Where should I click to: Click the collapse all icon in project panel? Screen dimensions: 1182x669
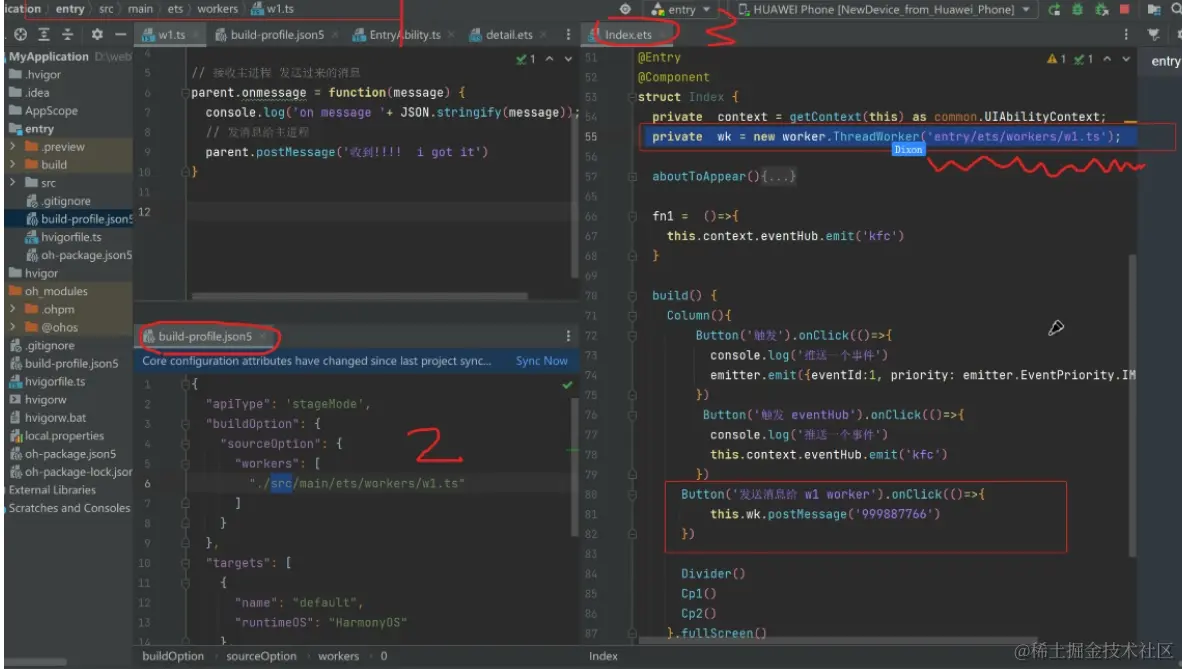(67, 34)
